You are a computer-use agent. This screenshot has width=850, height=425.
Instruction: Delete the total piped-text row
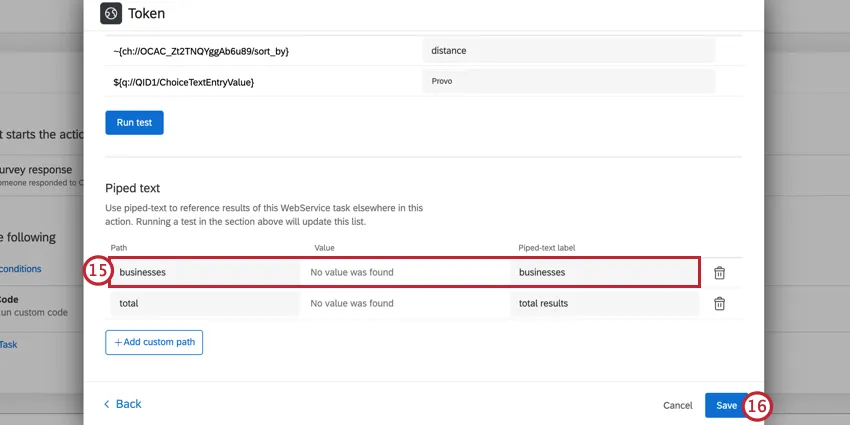pyautogui.click(x=719, y=303)
